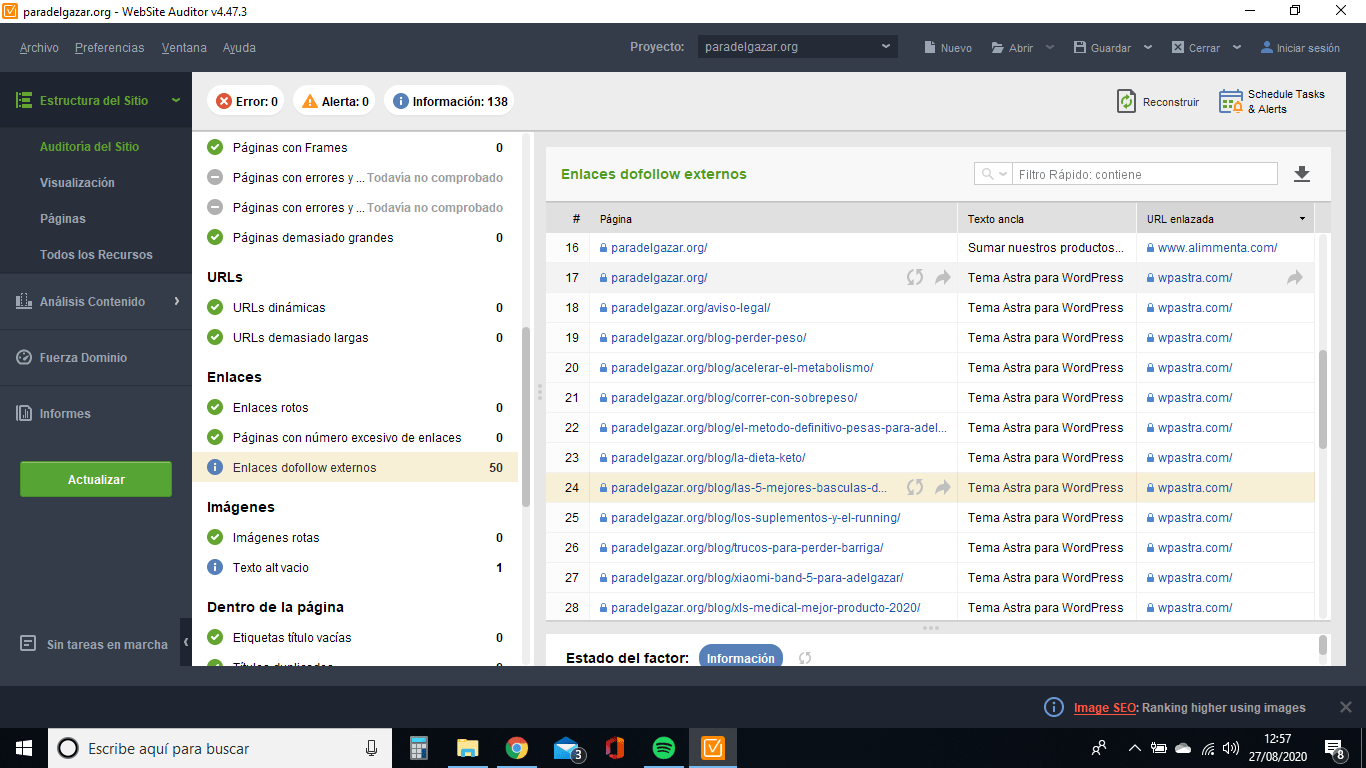Image resolution: width=1366 pixels, height=768 pixels.
Task: Open the Ayuda menu
Action: [239, 47]
